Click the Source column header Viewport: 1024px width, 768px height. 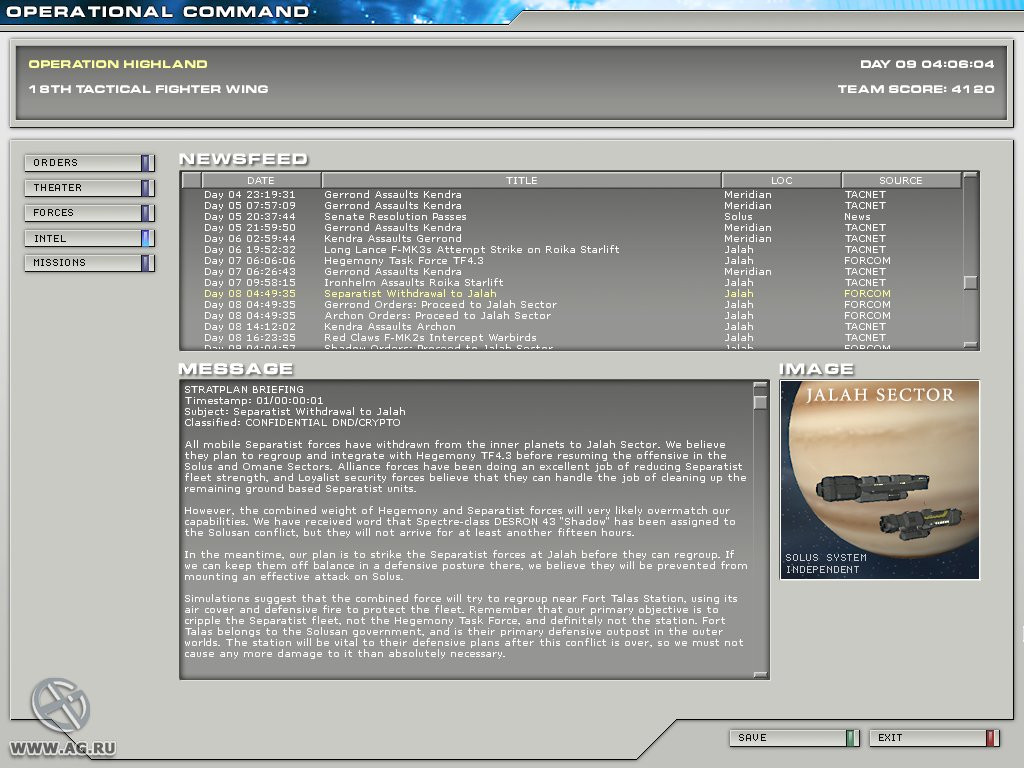pos(901,180)
